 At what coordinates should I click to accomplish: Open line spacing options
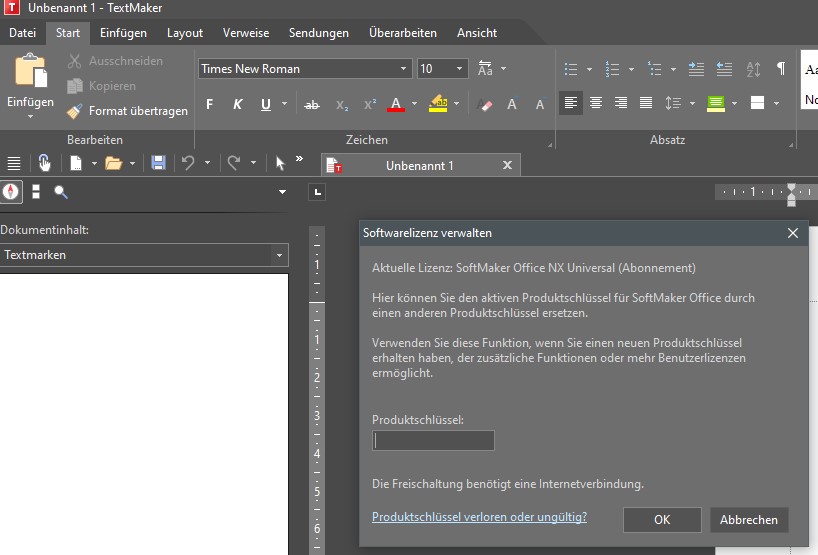(673, 103)
